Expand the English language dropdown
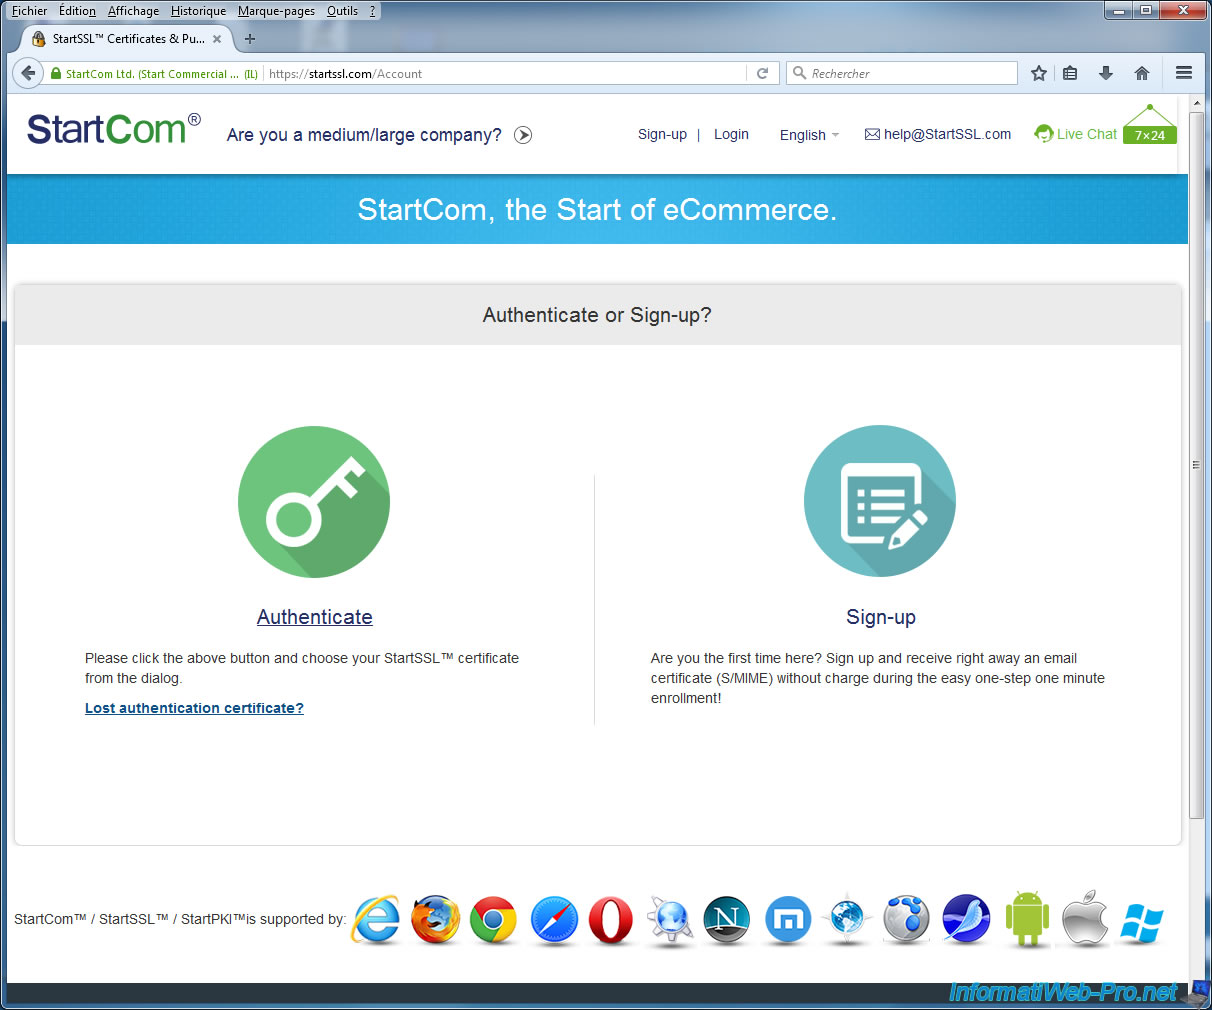The width and height of the screenshot is (1212, 1010). [x=809, y=135]
